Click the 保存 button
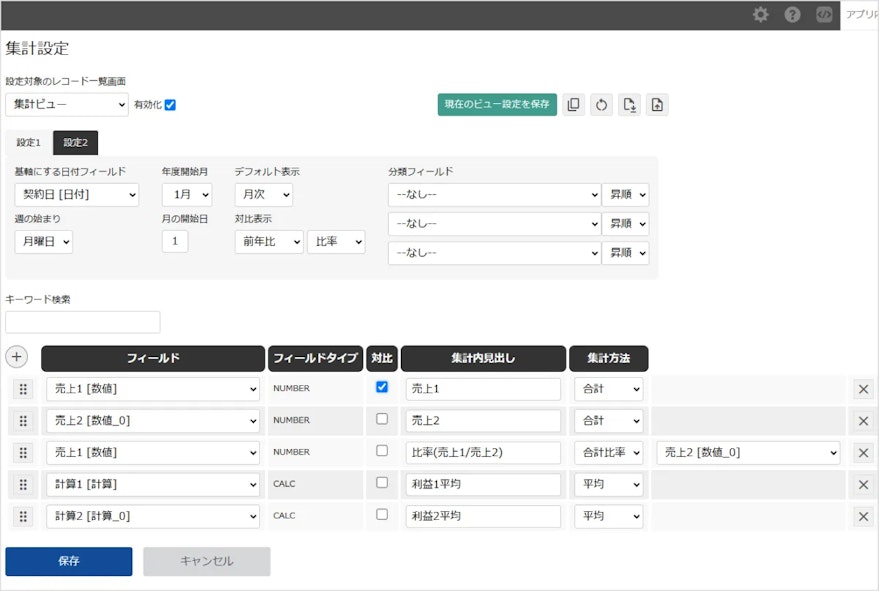 click(68, 561)
